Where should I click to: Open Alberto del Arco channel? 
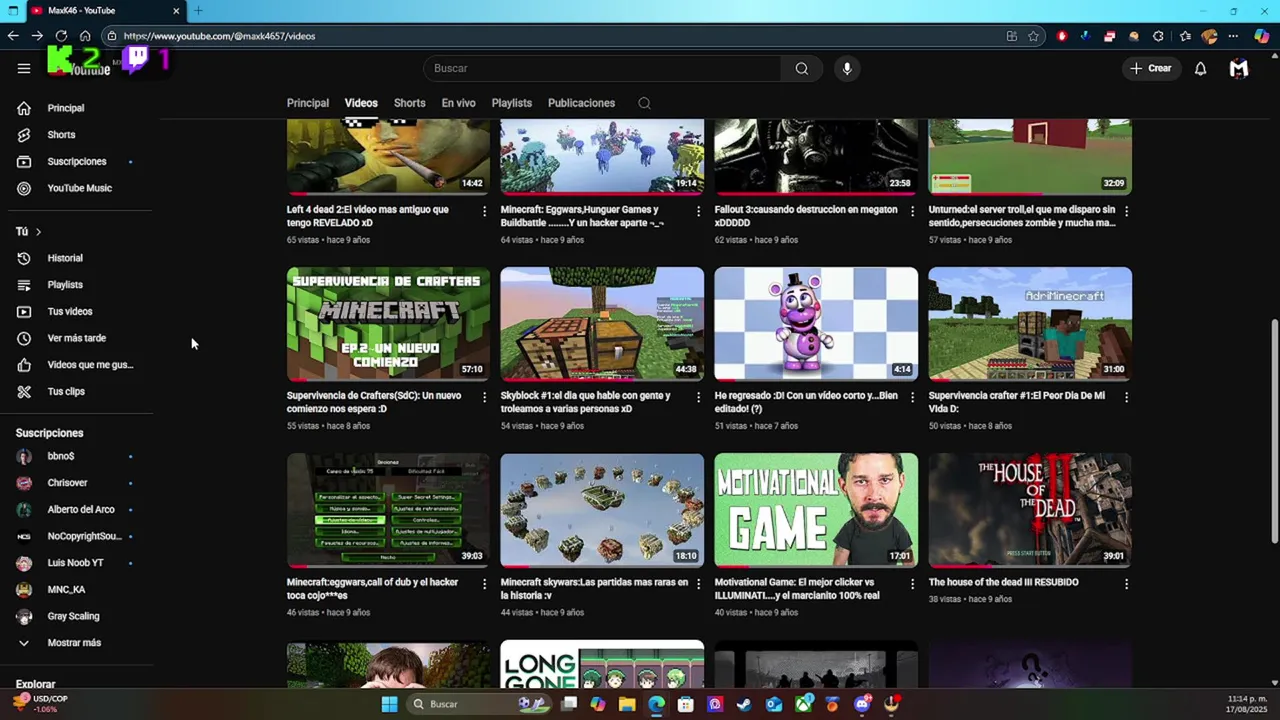pos(80,509)
